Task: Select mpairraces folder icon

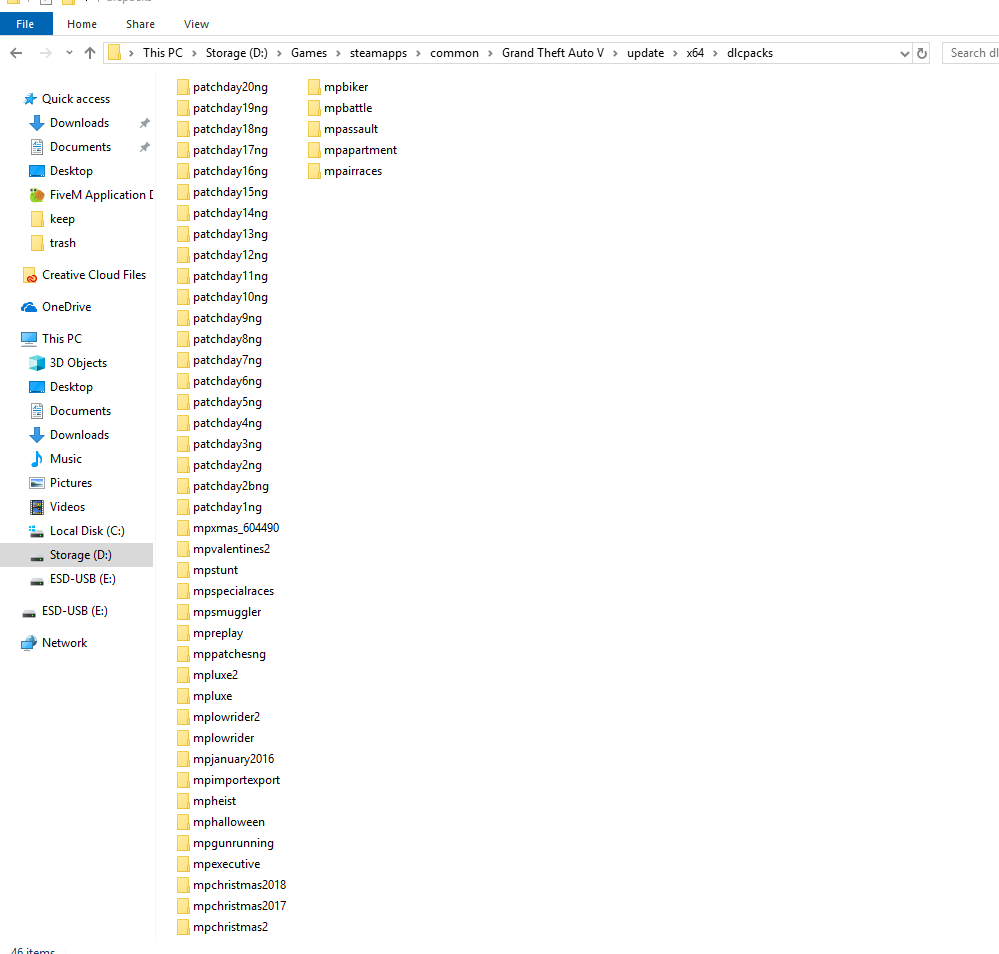Action: point(314,171)
